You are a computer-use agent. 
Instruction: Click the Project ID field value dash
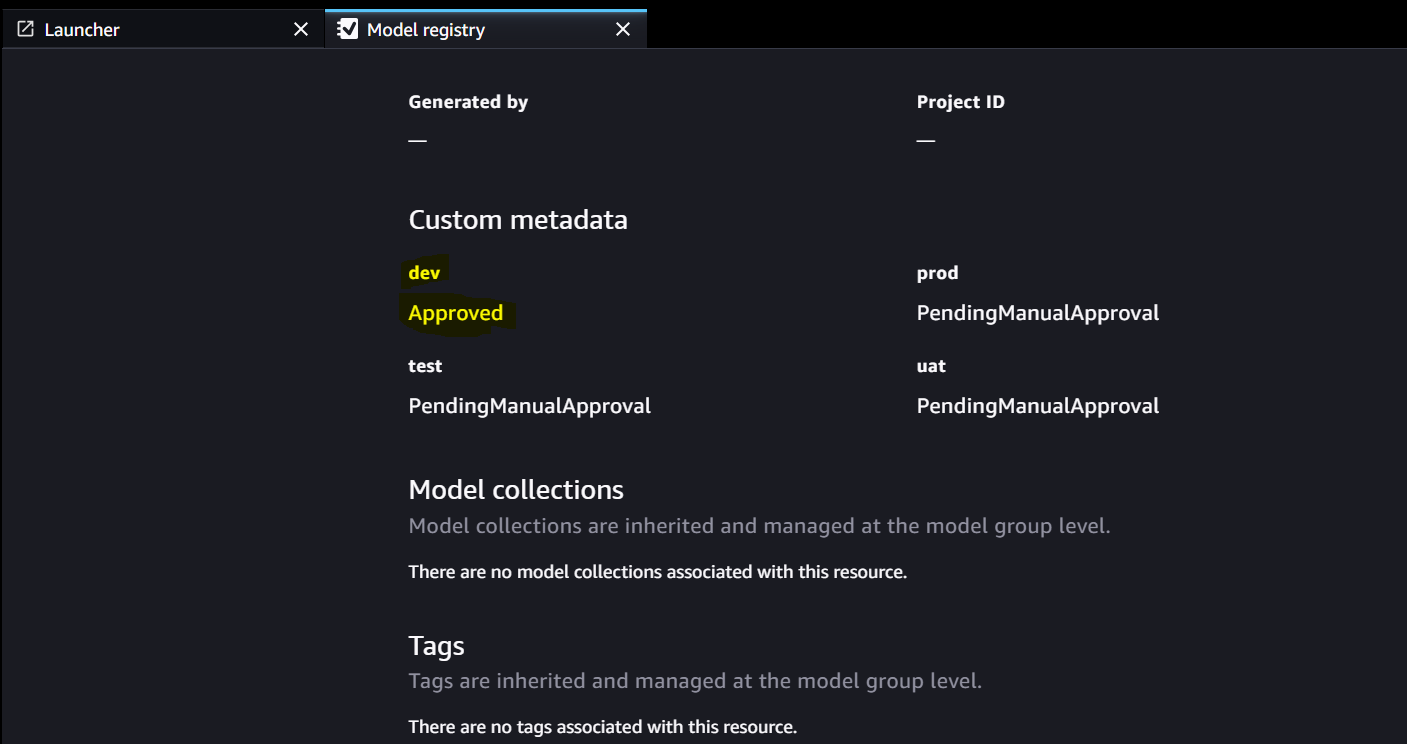click(925, 140)
